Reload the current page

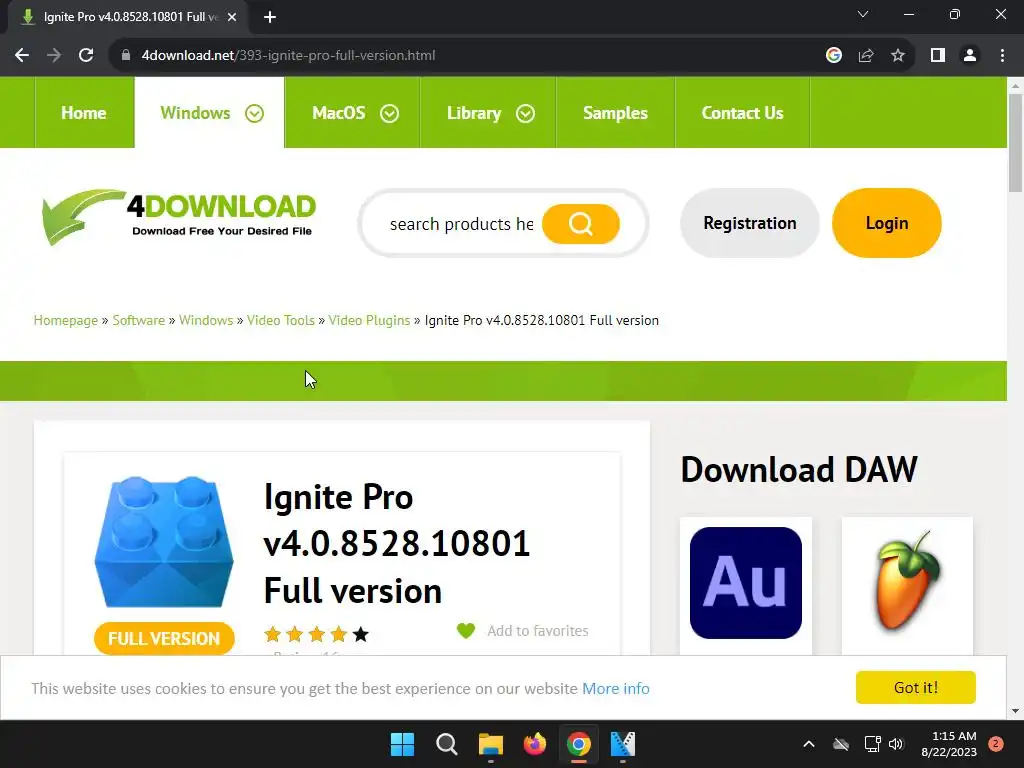click(x=86, y=56)
